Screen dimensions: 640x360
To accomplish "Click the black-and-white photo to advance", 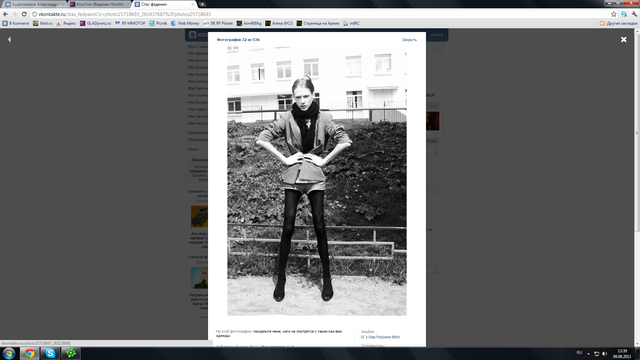I will 317,181.
